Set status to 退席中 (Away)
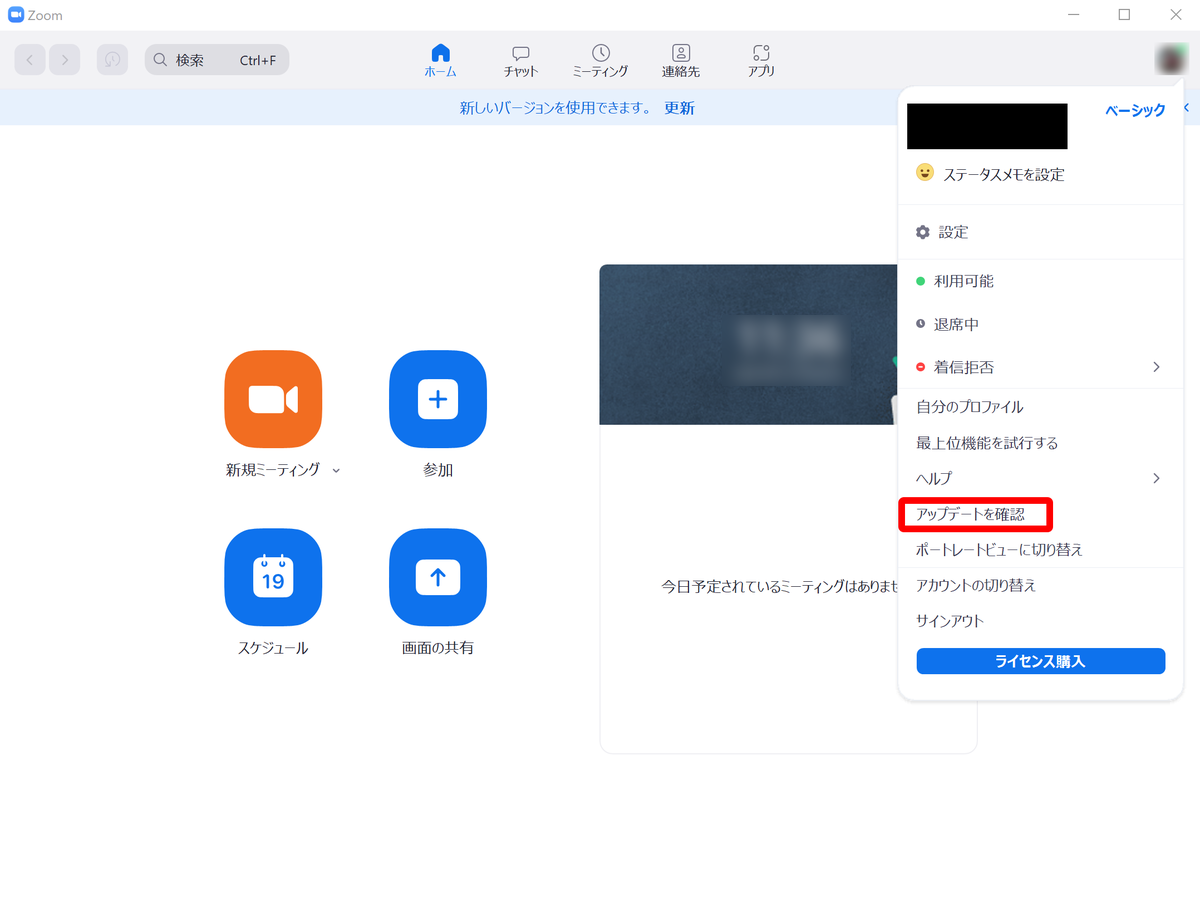 click(955, 325)
